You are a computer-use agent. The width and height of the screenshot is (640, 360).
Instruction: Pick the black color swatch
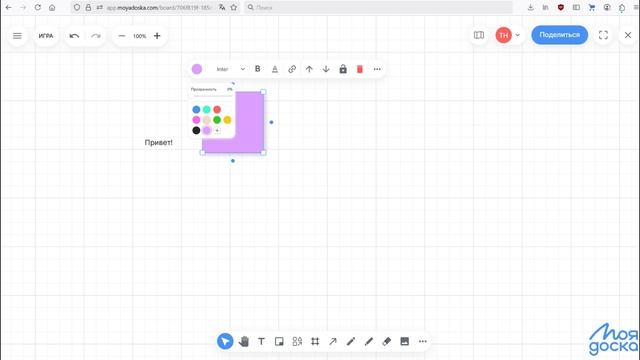point(196,130)
